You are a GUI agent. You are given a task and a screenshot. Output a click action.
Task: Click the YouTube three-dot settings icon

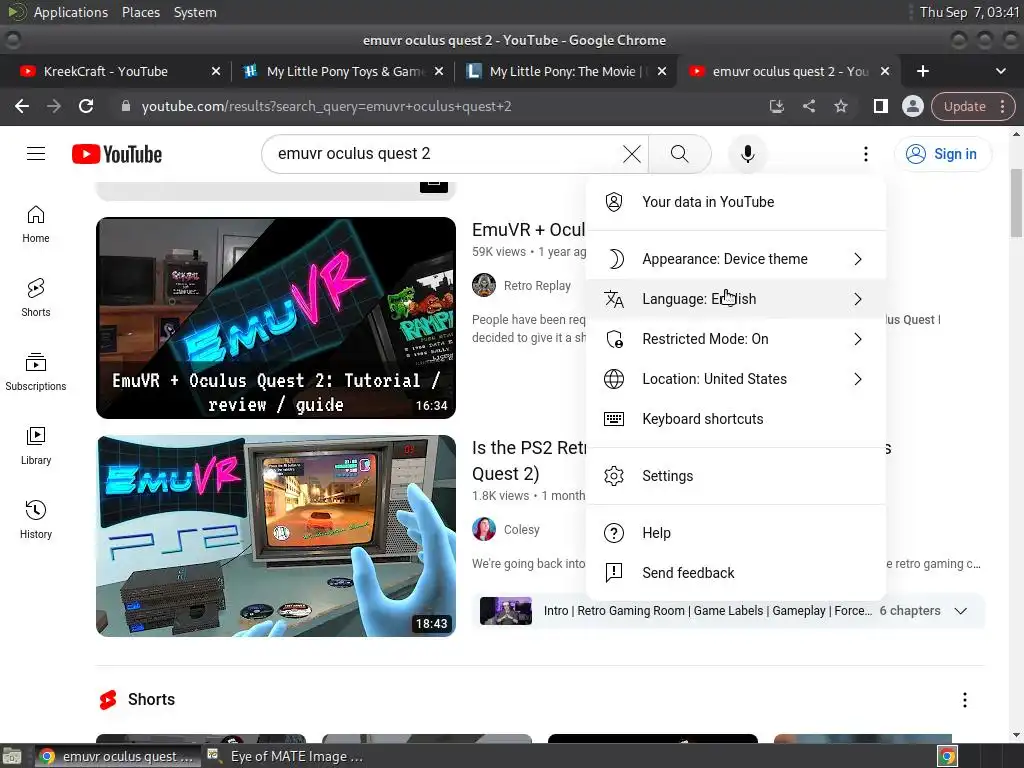point(866,154)
